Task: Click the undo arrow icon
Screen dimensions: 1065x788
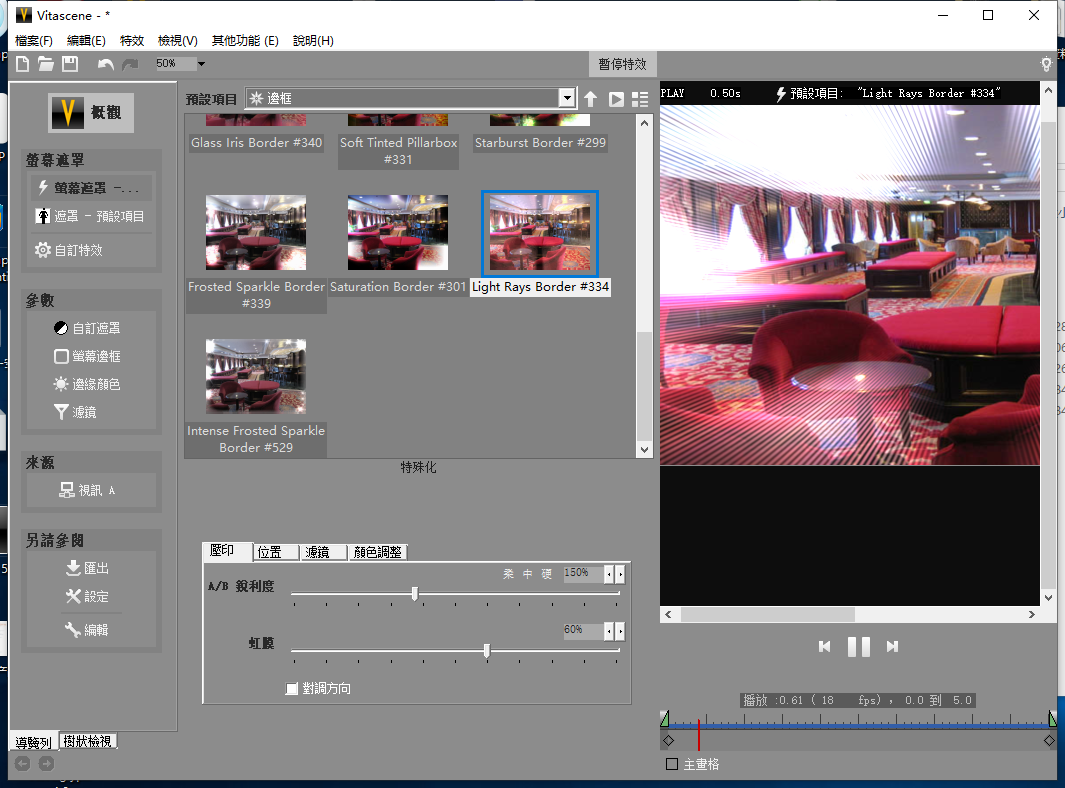Action: click(106, 63)
